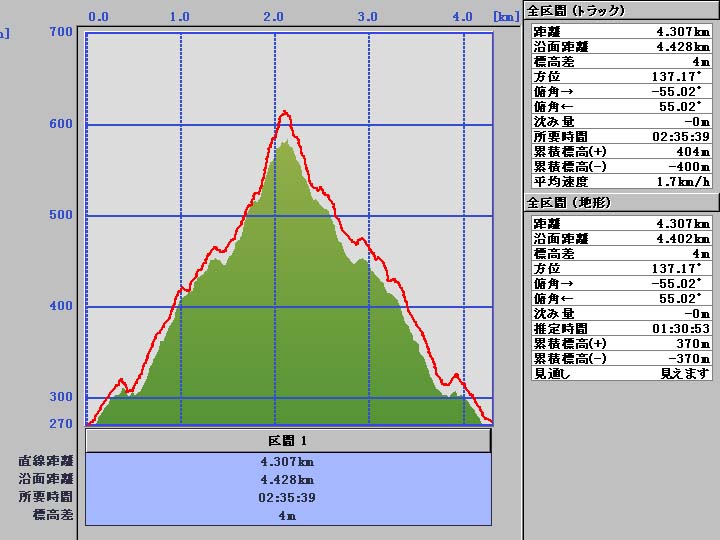Image resolution: width=720 pixels, height=540 pixels.
Task: Select the 推定時間 01:30:53 row
Action: [x=621, y=328]
